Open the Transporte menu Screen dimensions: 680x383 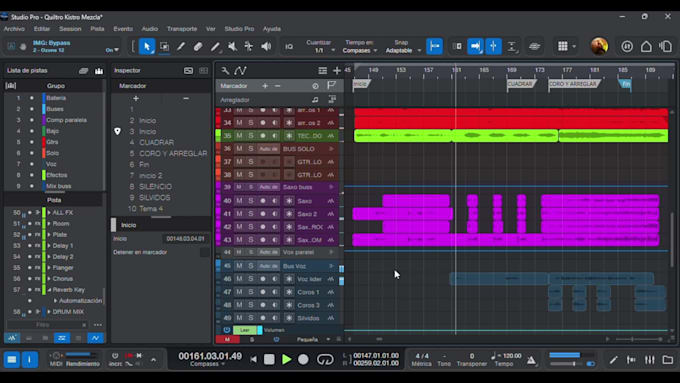pyautogui.click(x=182, y=29)
